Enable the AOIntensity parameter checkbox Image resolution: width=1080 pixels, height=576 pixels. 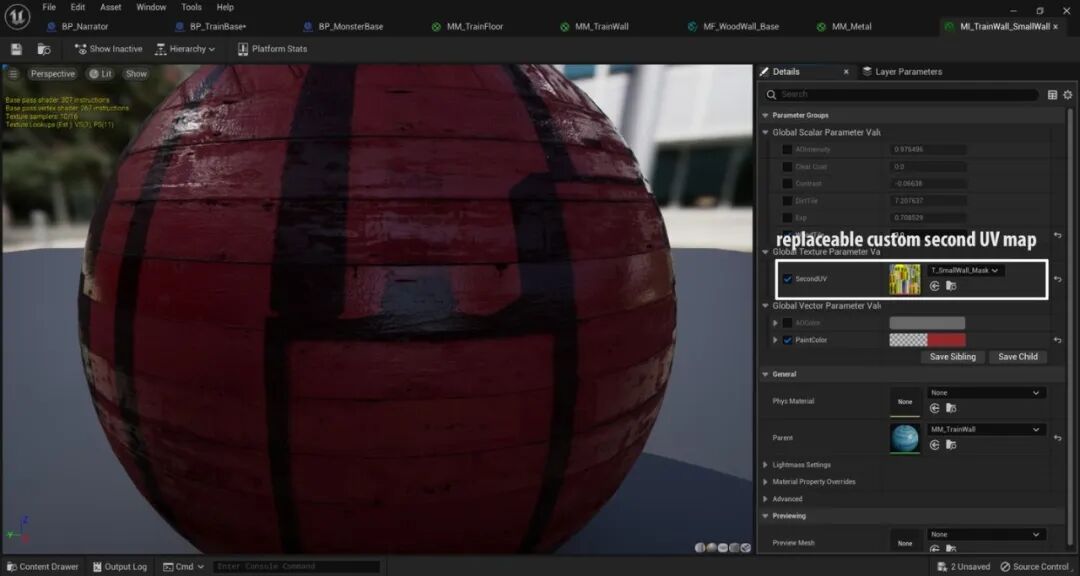click(x=787, y=150)
